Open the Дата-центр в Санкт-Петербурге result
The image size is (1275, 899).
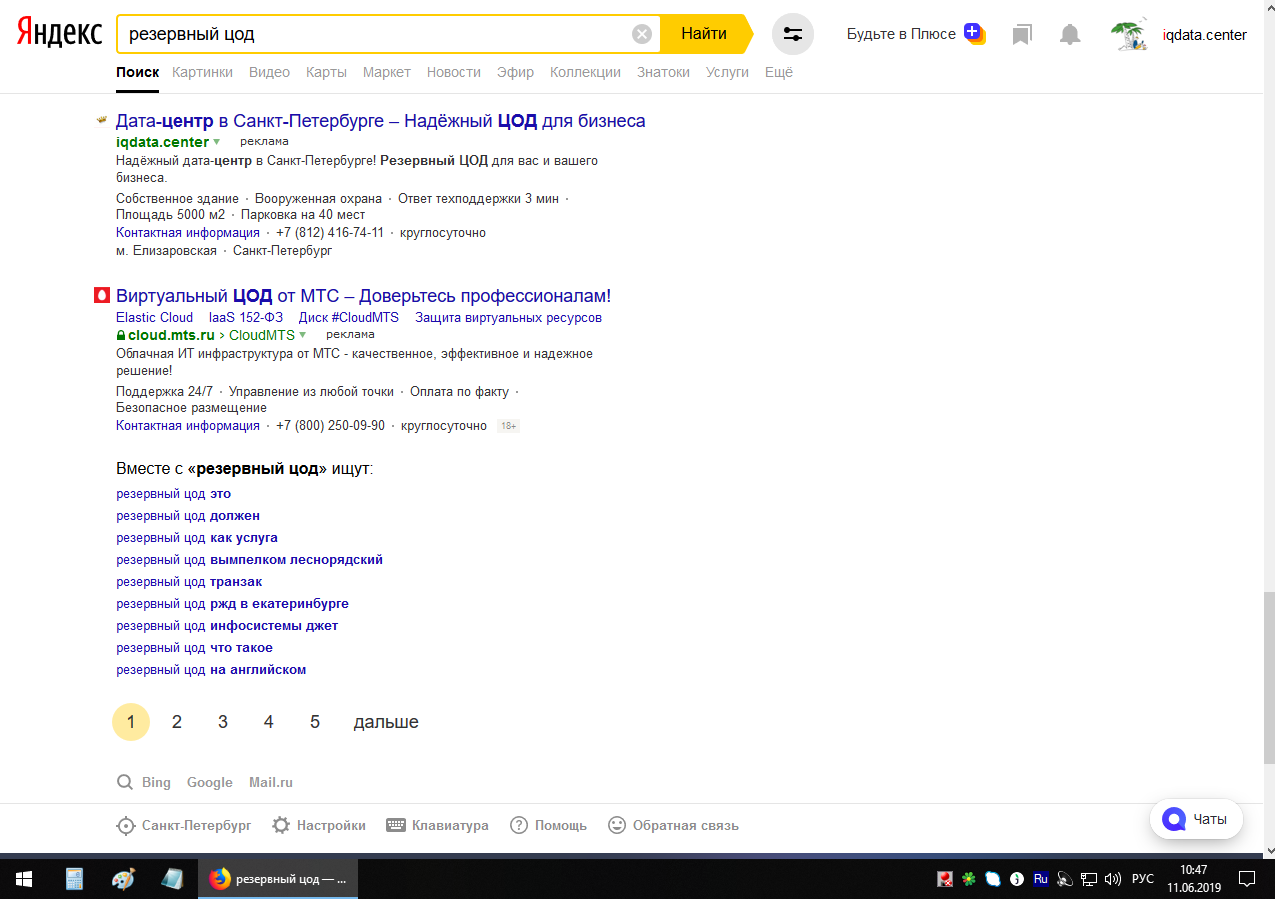click(380, 121)
